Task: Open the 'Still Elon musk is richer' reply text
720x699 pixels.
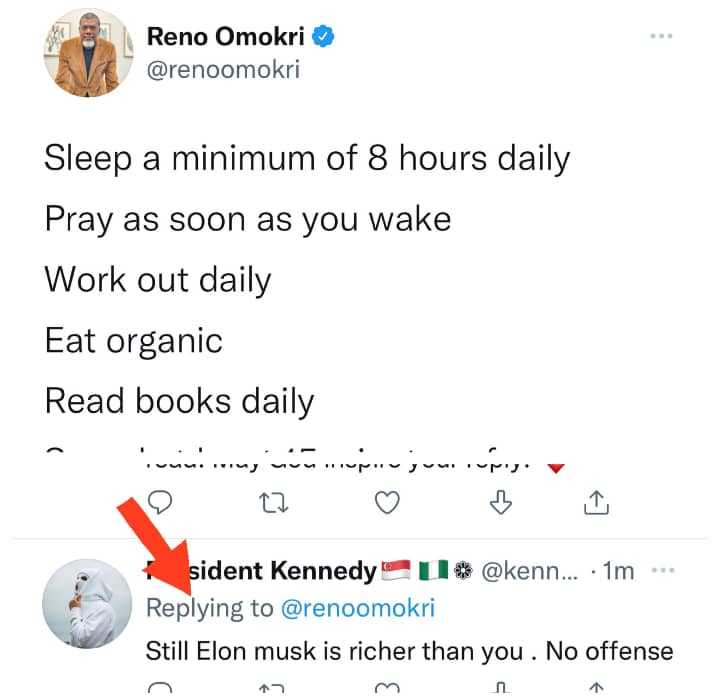Action: point(409,651)
